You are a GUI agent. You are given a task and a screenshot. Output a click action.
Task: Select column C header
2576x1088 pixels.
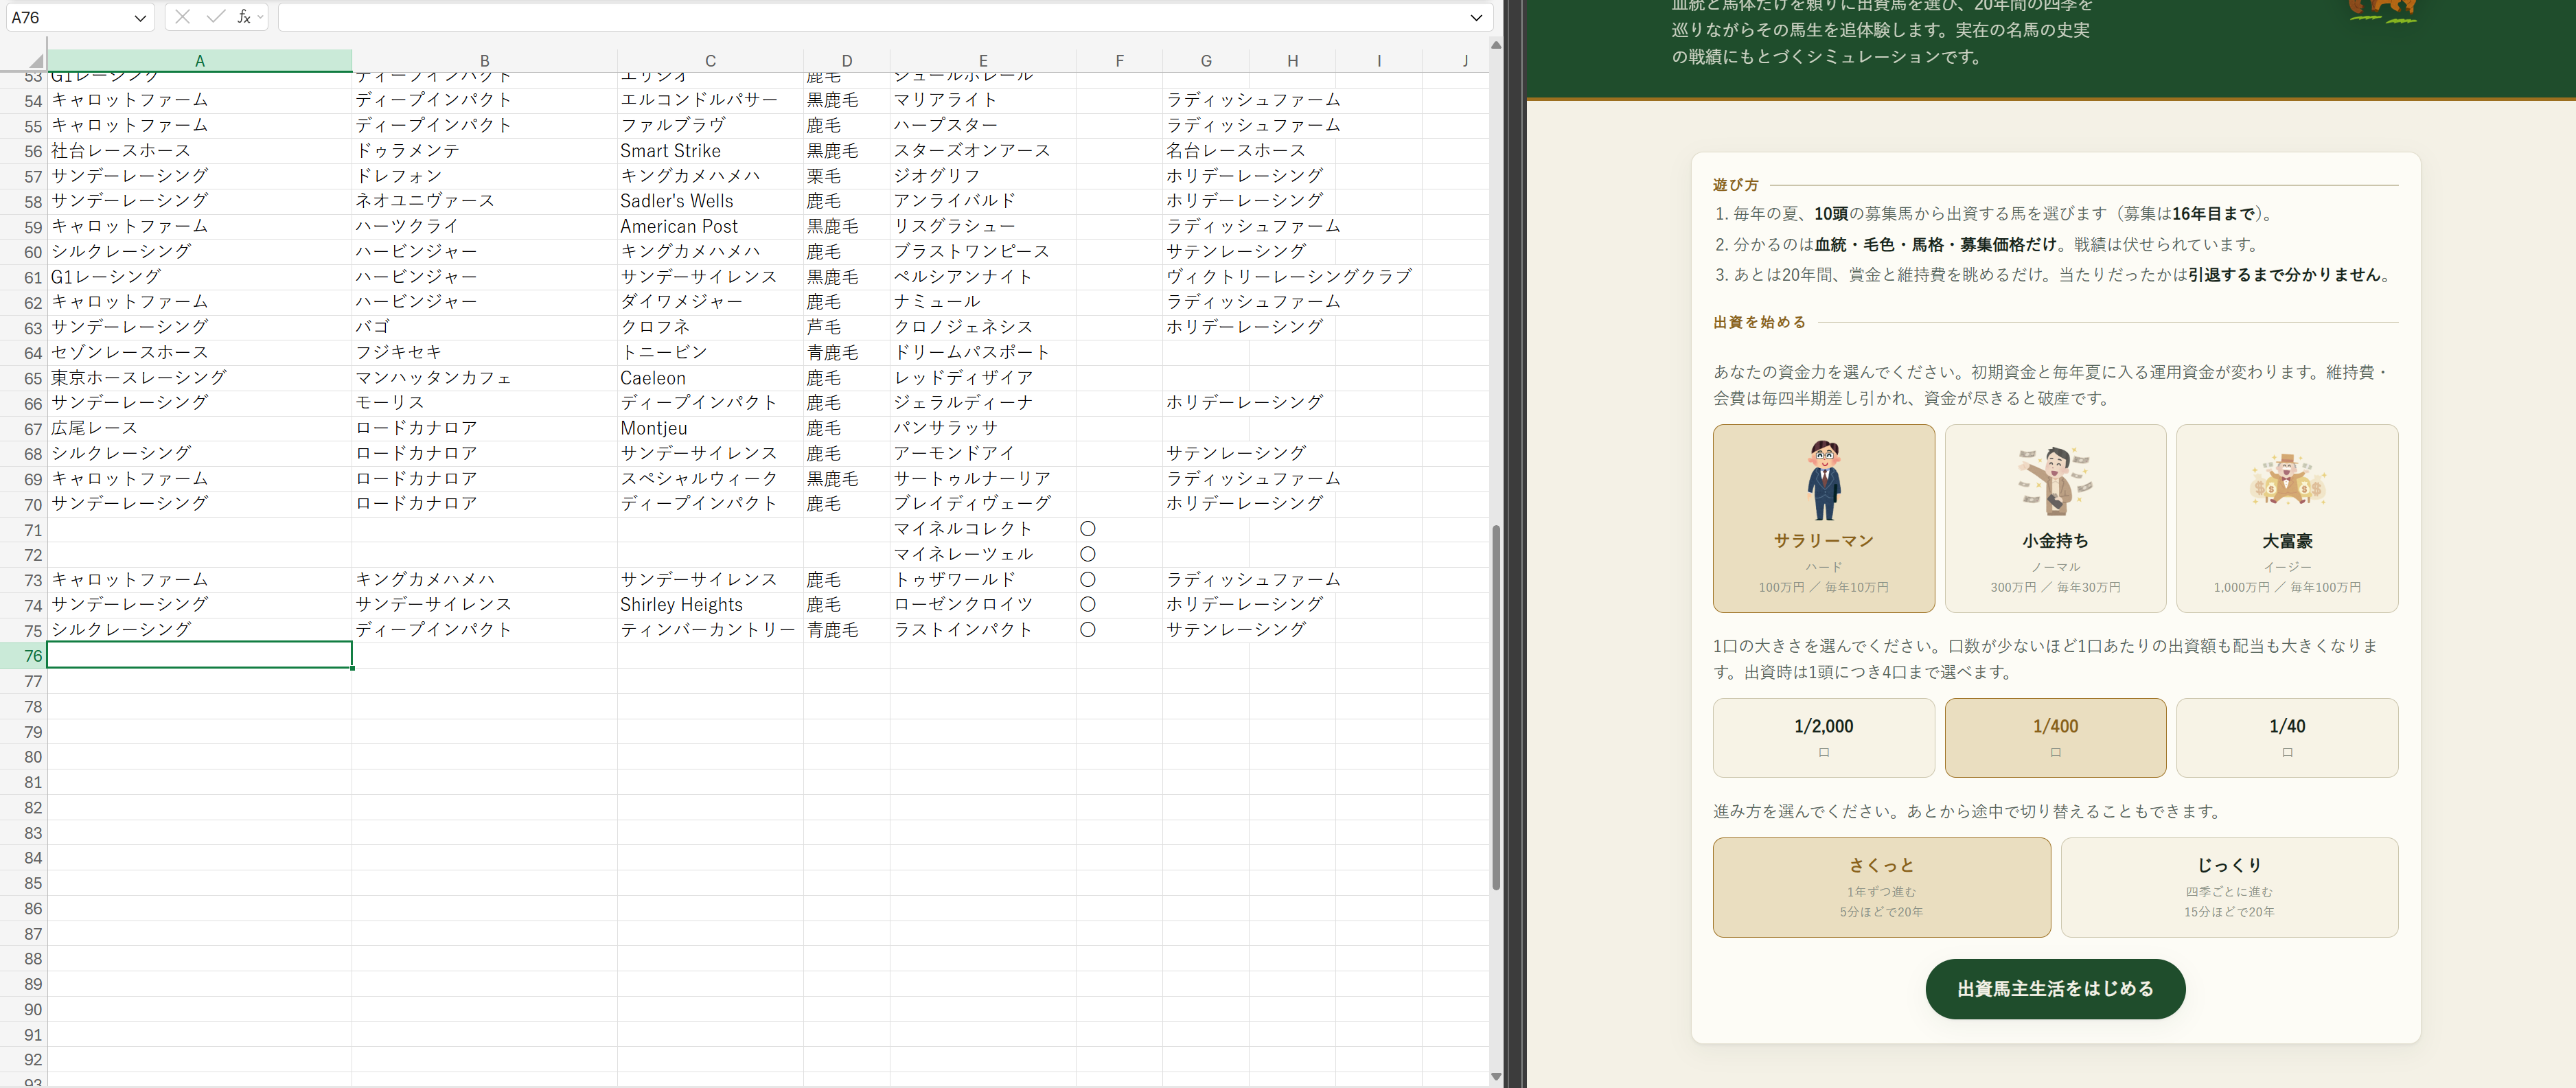(710, 61)
